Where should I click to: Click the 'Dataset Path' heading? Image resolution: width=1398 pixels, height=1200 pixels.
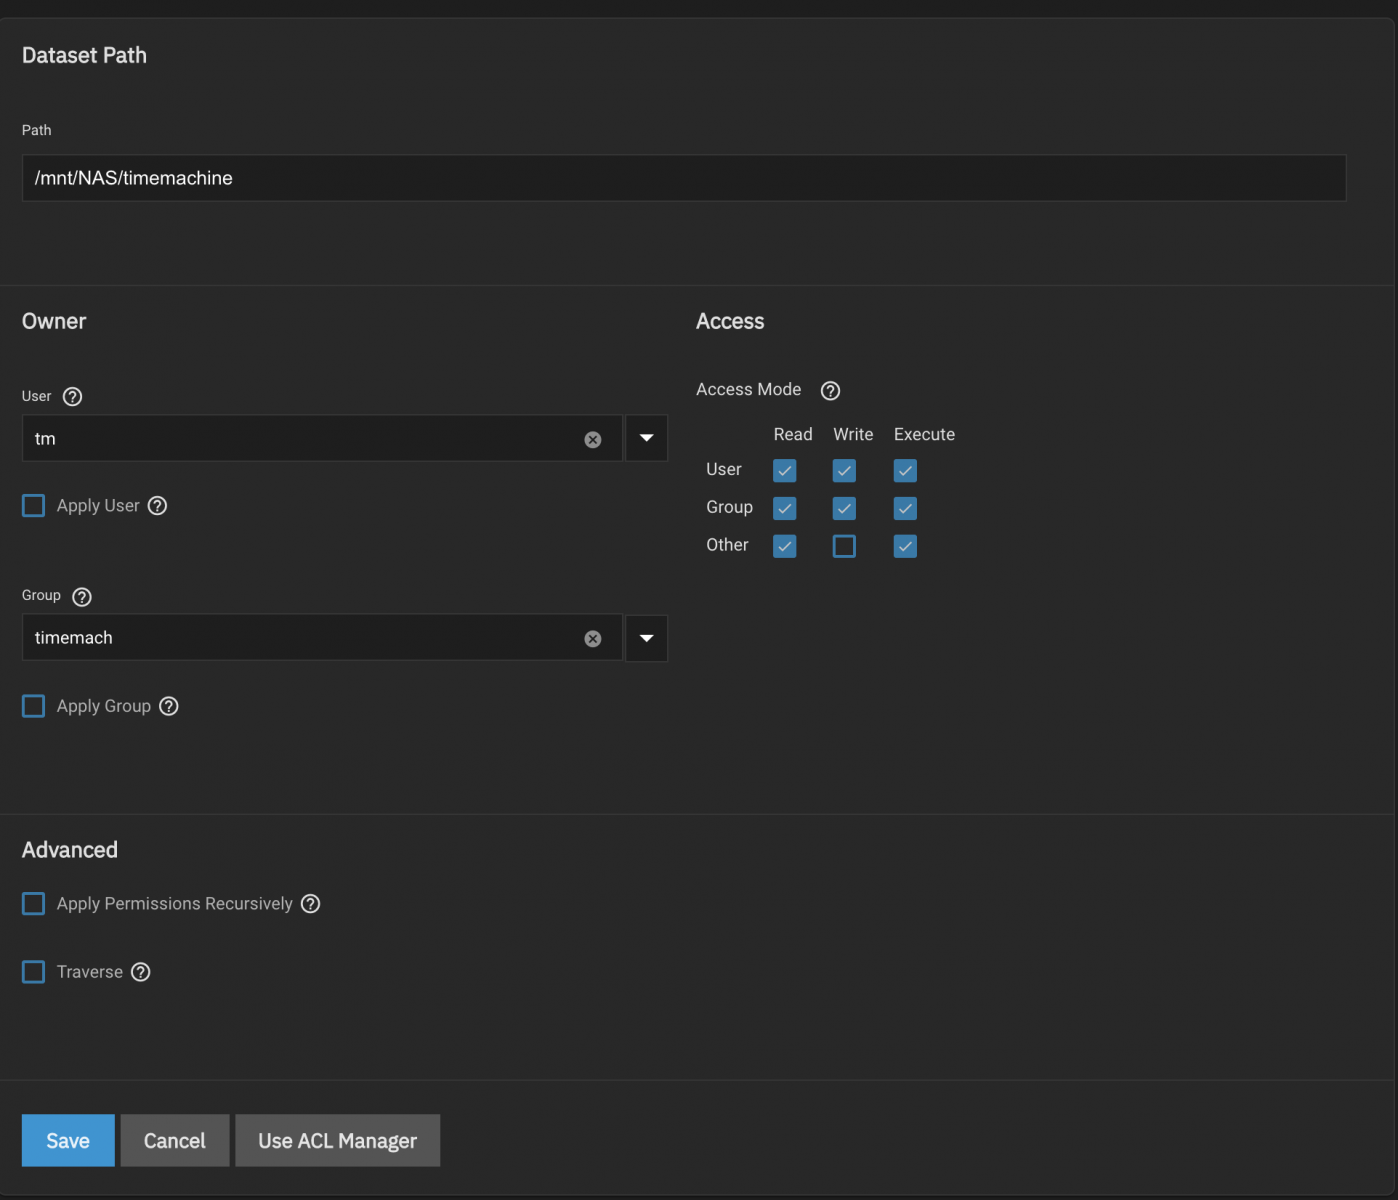84,56
